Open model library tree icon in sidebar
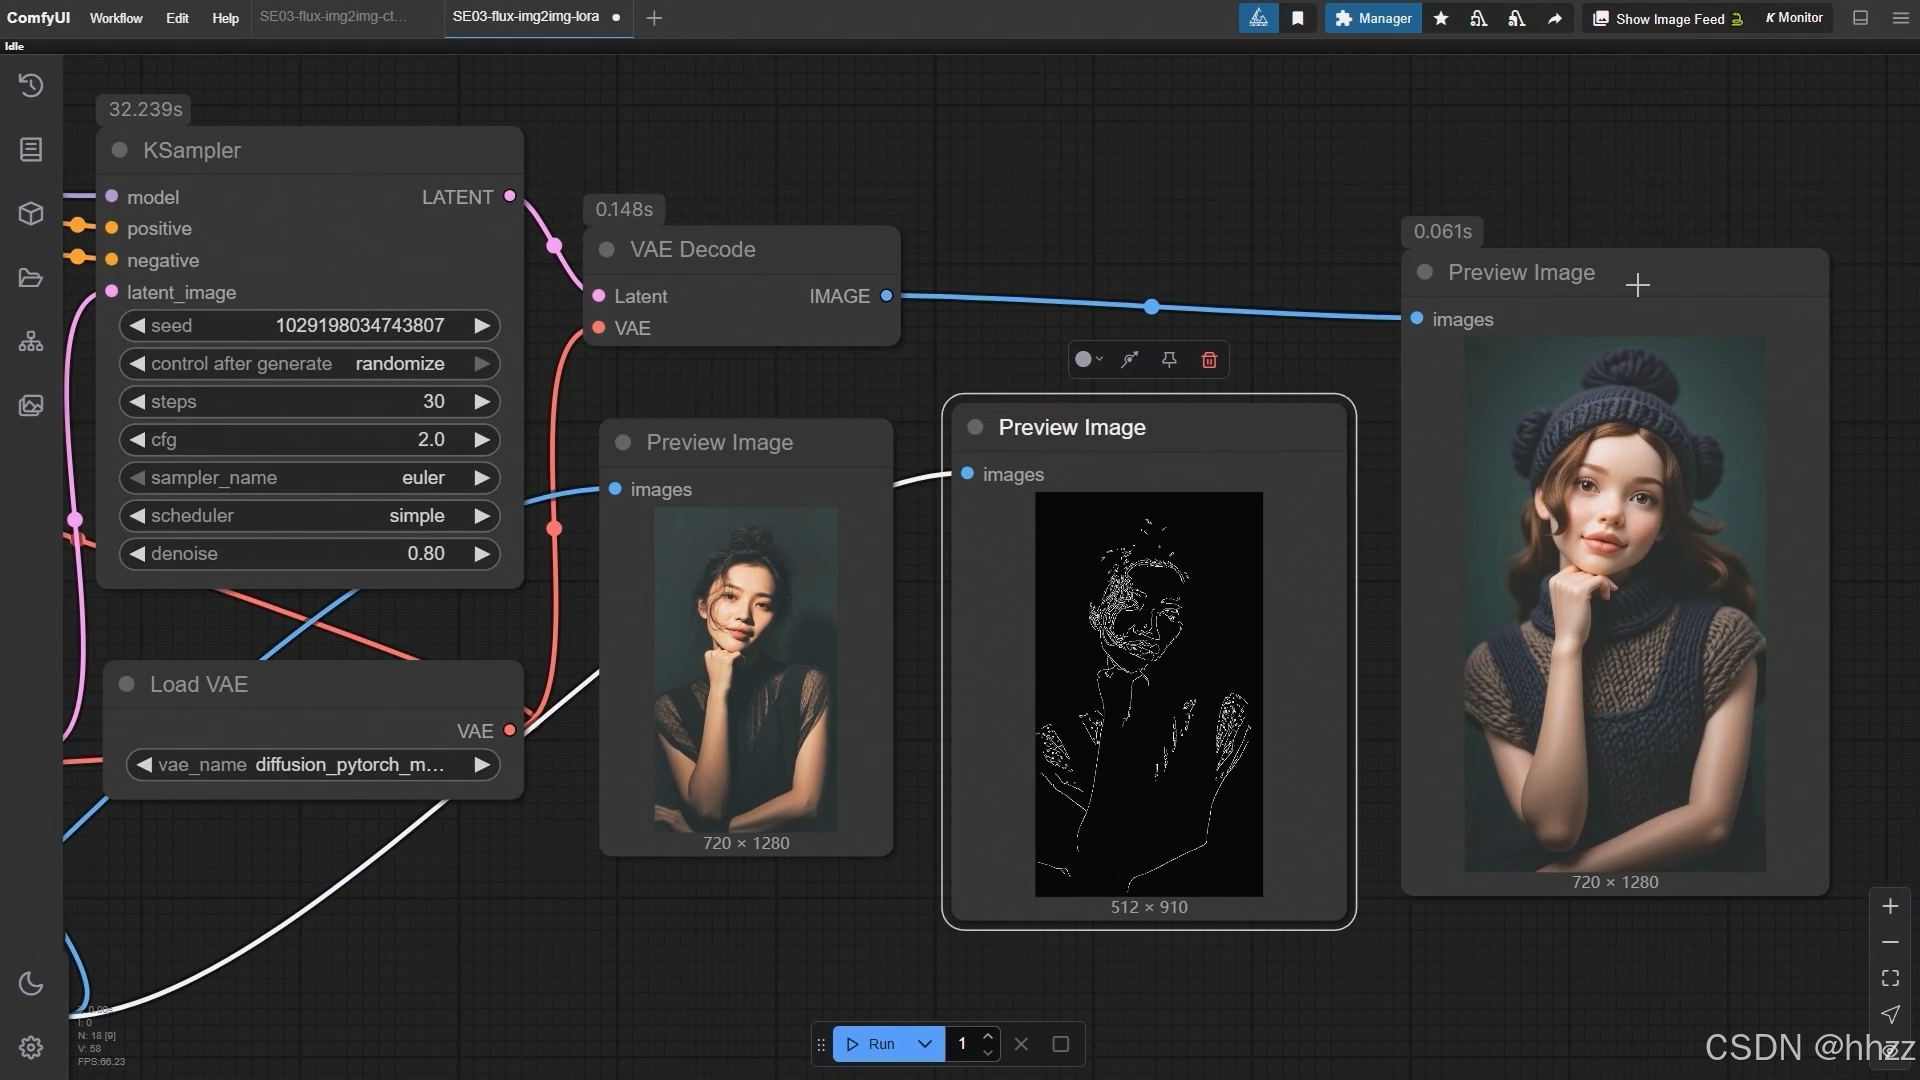This screenshot has height=1080, width=1920. click(31, 342)
